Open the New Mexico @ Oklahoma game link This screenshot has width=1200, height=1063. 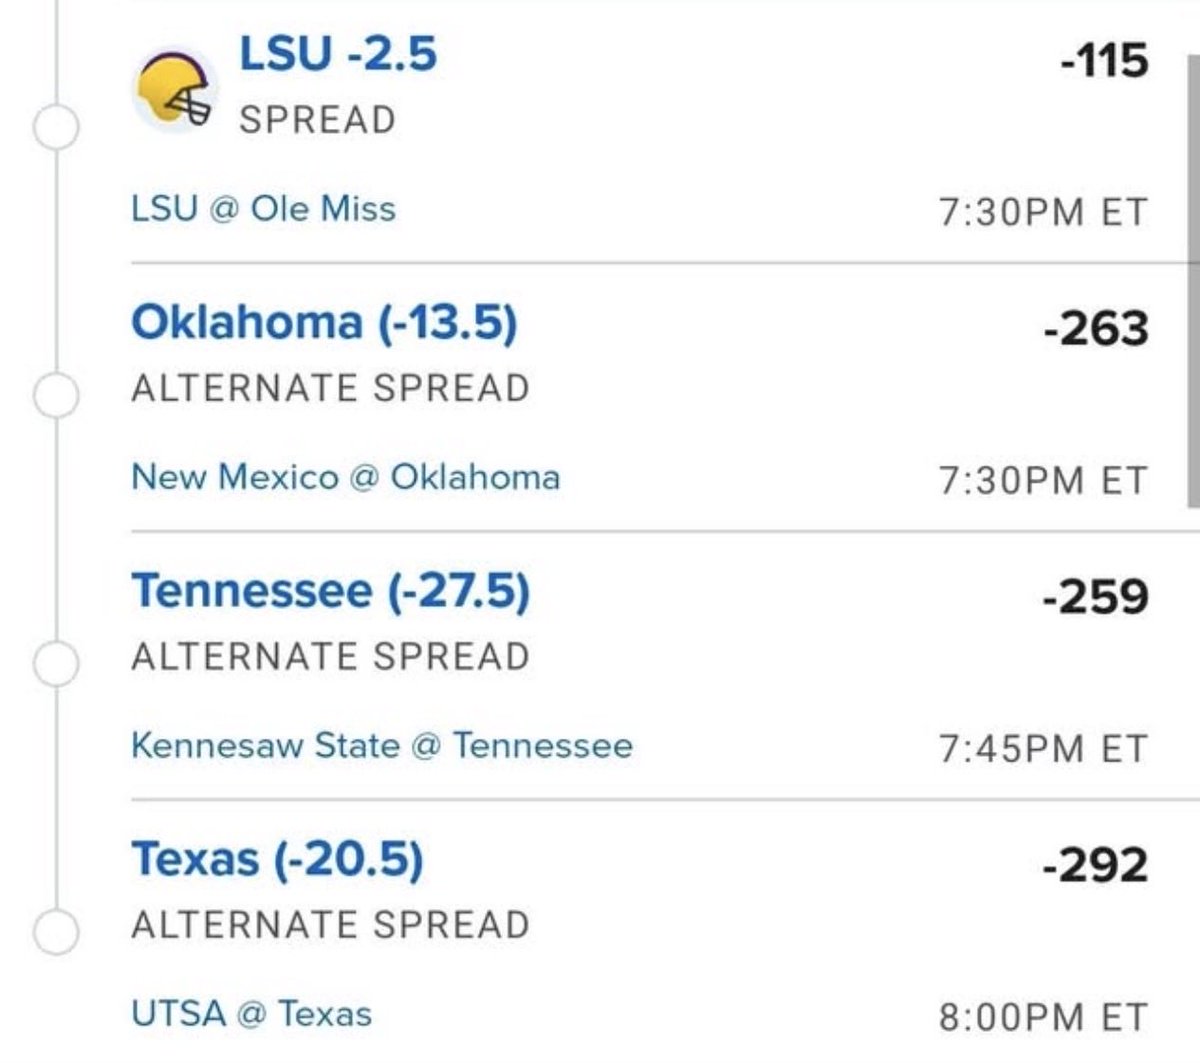point(345,477)
